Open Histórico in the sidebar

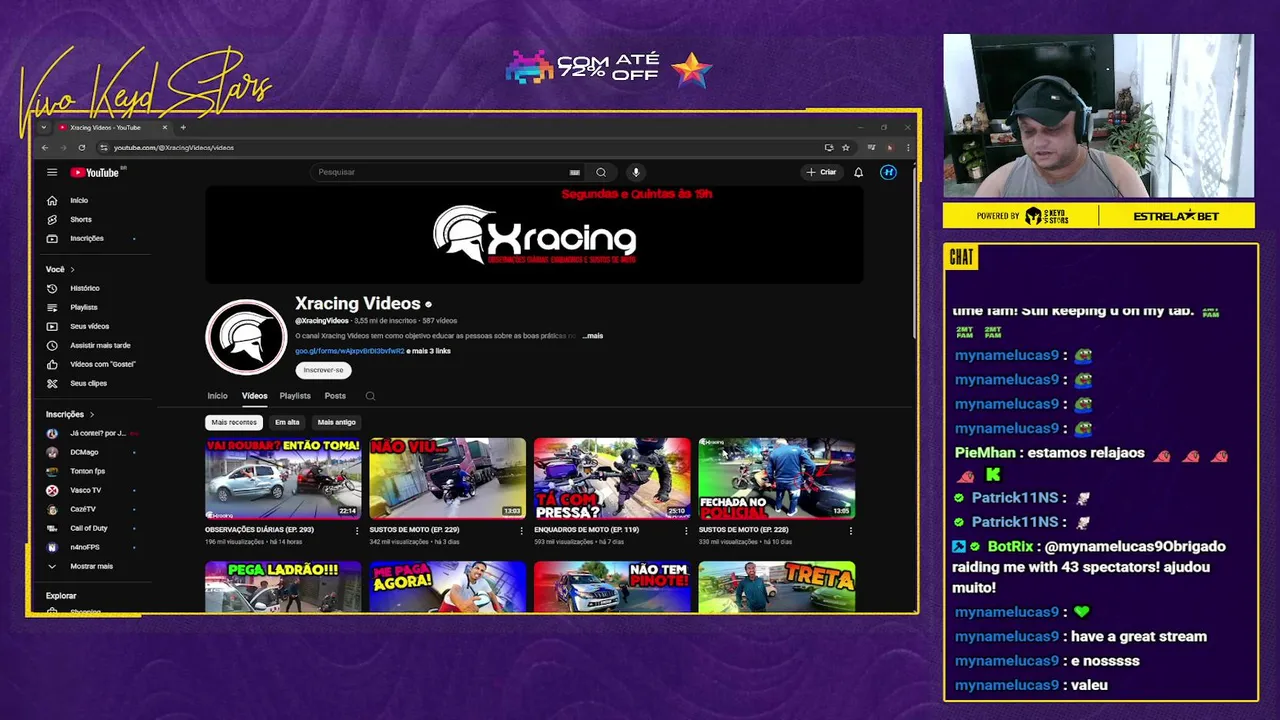tap(84, 288)
